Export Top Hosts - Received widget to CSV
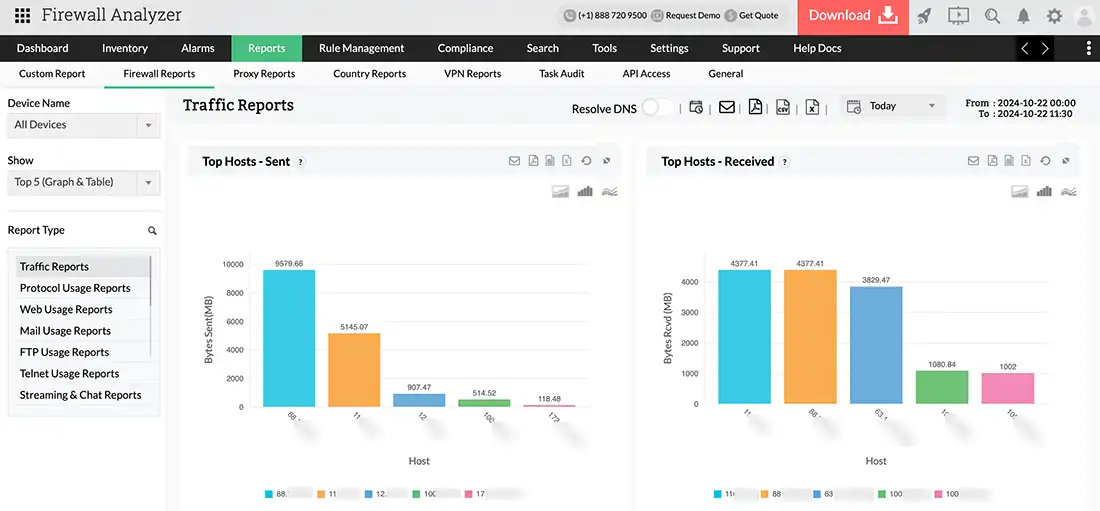1100x511 pixels. tap(1009, 161)
